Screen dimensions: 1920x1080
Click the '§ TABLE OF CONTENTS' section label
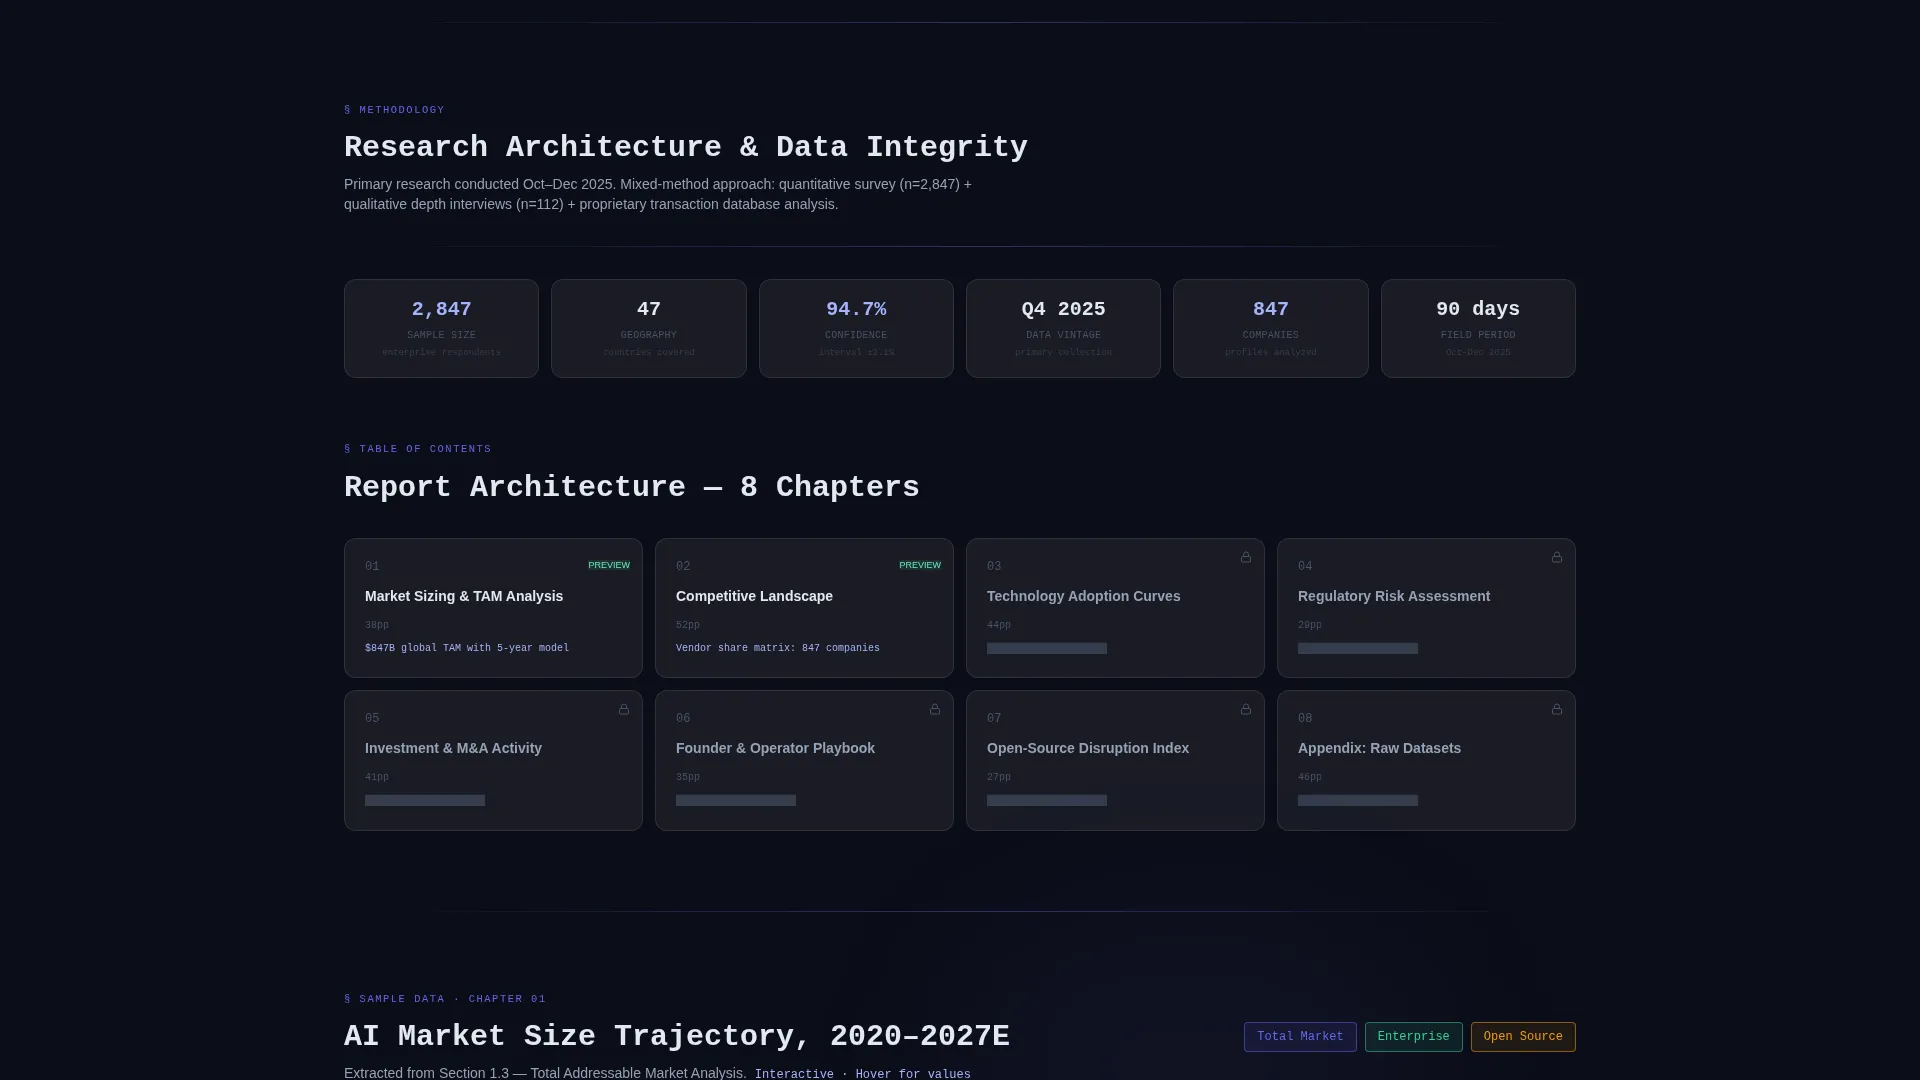418,449
